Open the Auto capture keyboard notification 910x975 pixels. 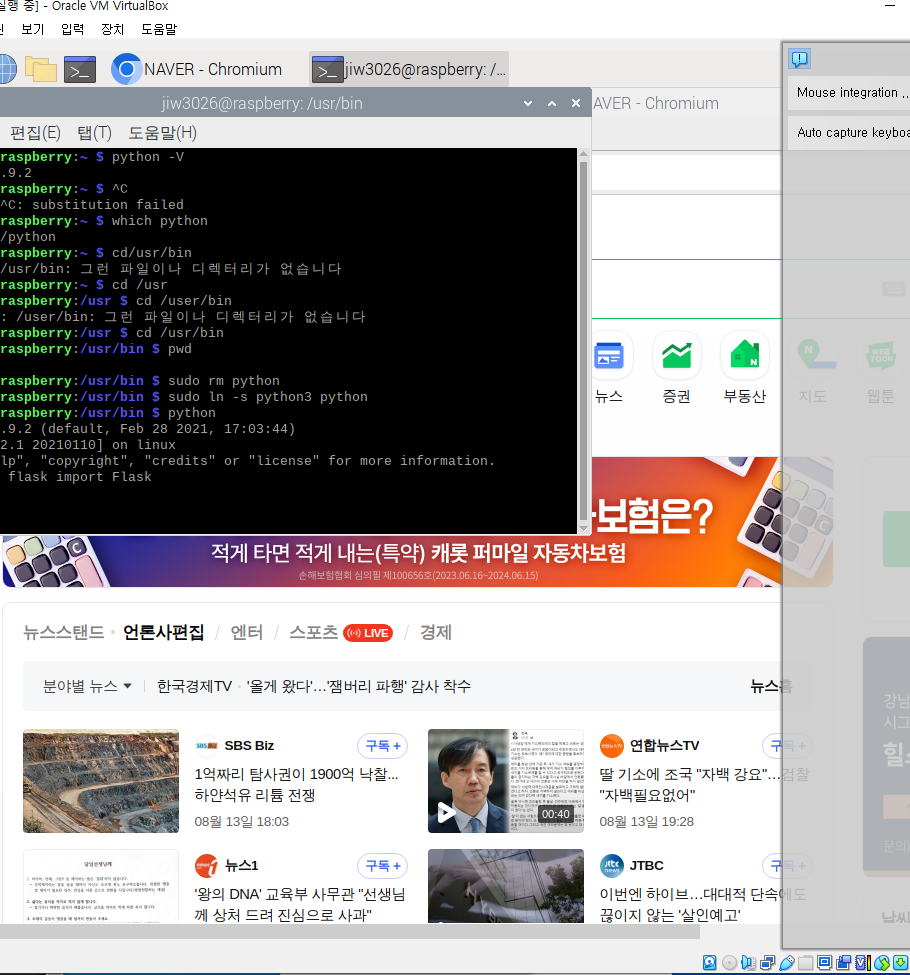[x=848, y=132]
